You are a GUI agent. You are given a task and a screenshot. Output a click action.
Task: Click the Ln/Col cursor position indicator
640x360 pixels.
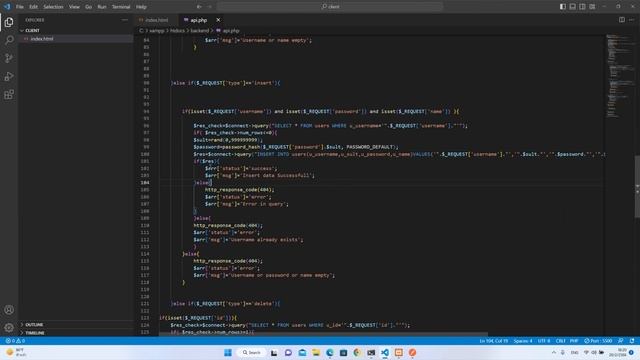[493, 341]
